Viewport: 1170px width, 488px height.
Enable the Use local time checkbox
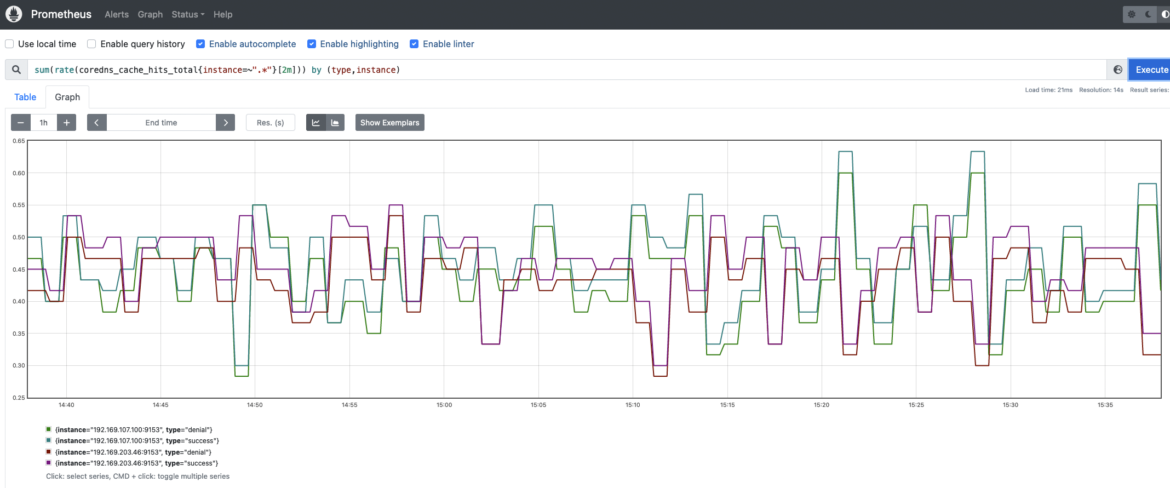point(10,44)
